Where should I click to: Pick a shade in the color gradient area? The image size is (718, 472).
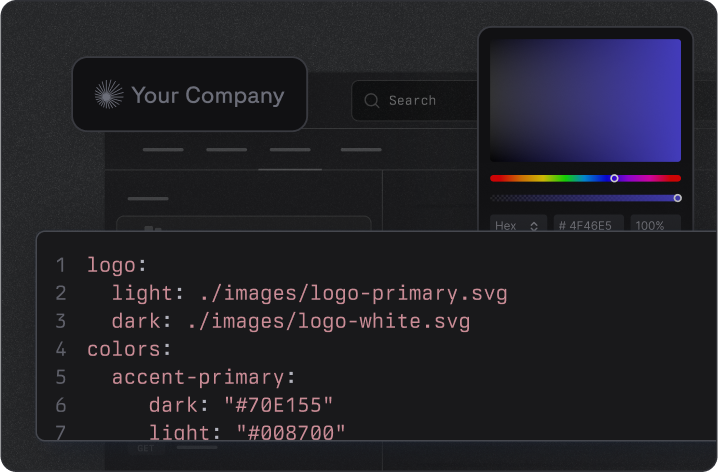585,100
